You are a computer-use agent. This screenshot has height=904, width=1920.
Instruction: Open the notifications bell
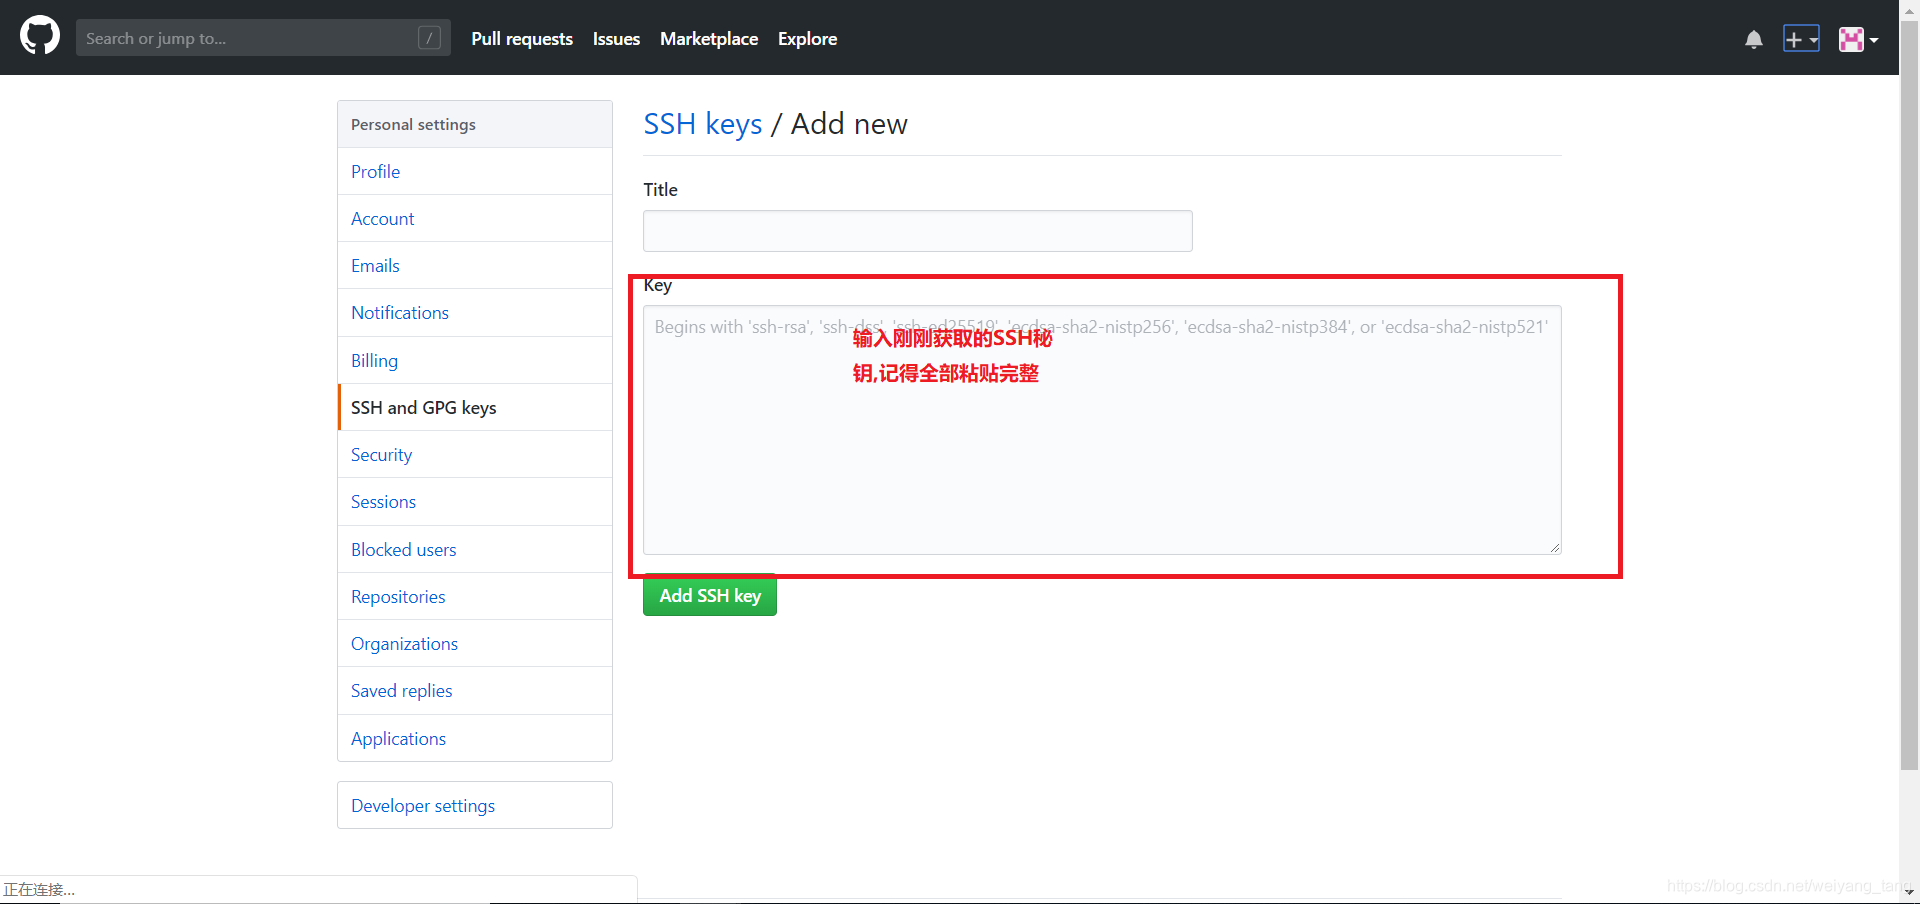[x=1753, y=39]
